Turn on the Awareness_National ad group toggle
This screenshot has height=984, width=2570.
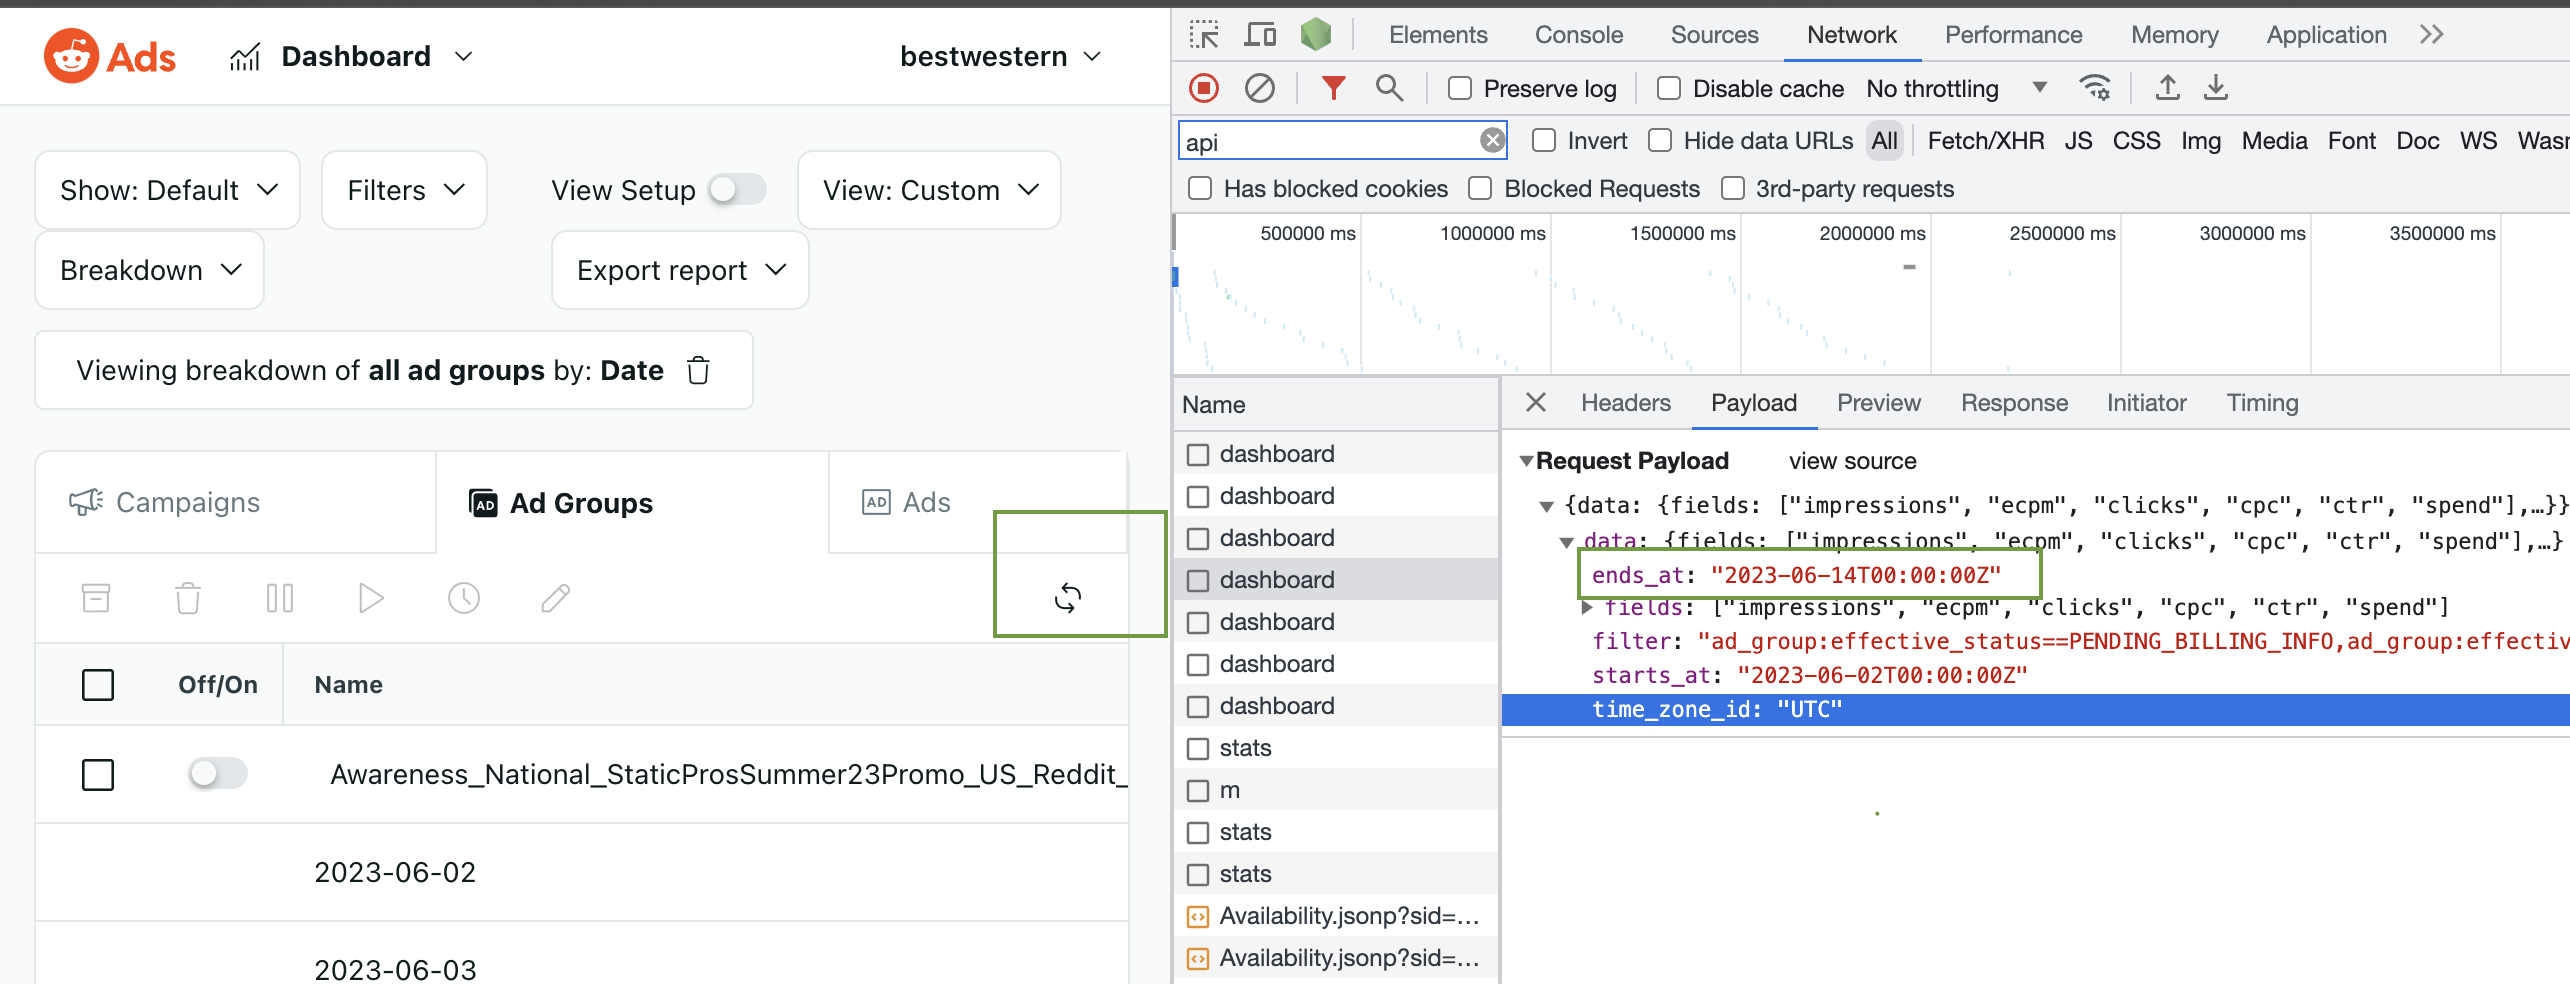(x=217, y=773)
